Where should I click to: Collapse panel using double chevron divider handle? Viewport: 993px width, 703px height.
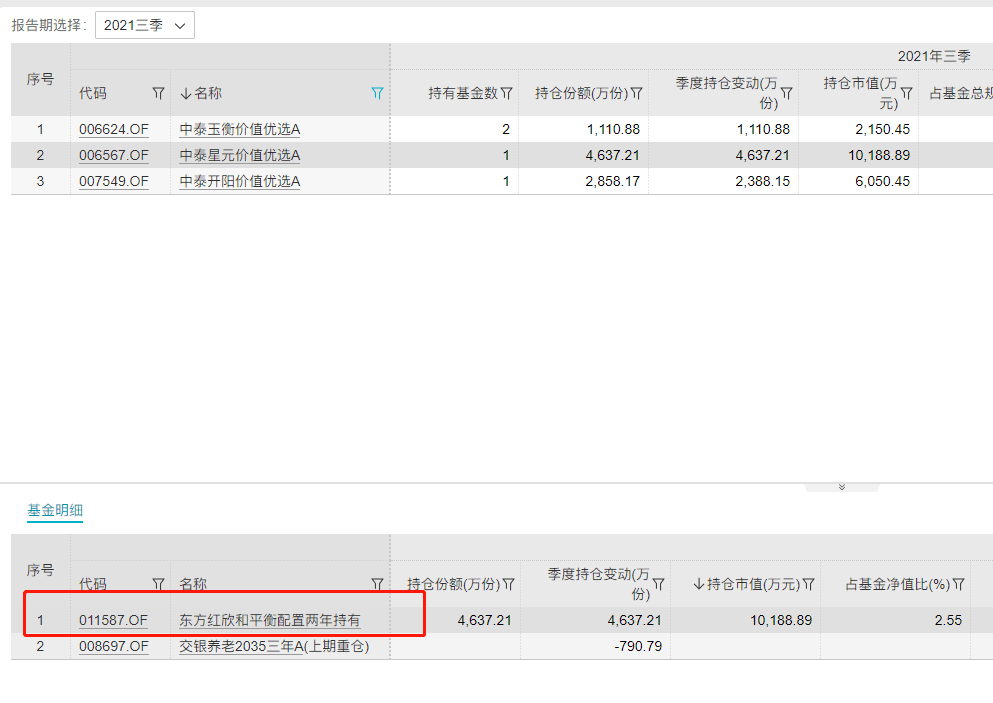click(x=842, y=487)
